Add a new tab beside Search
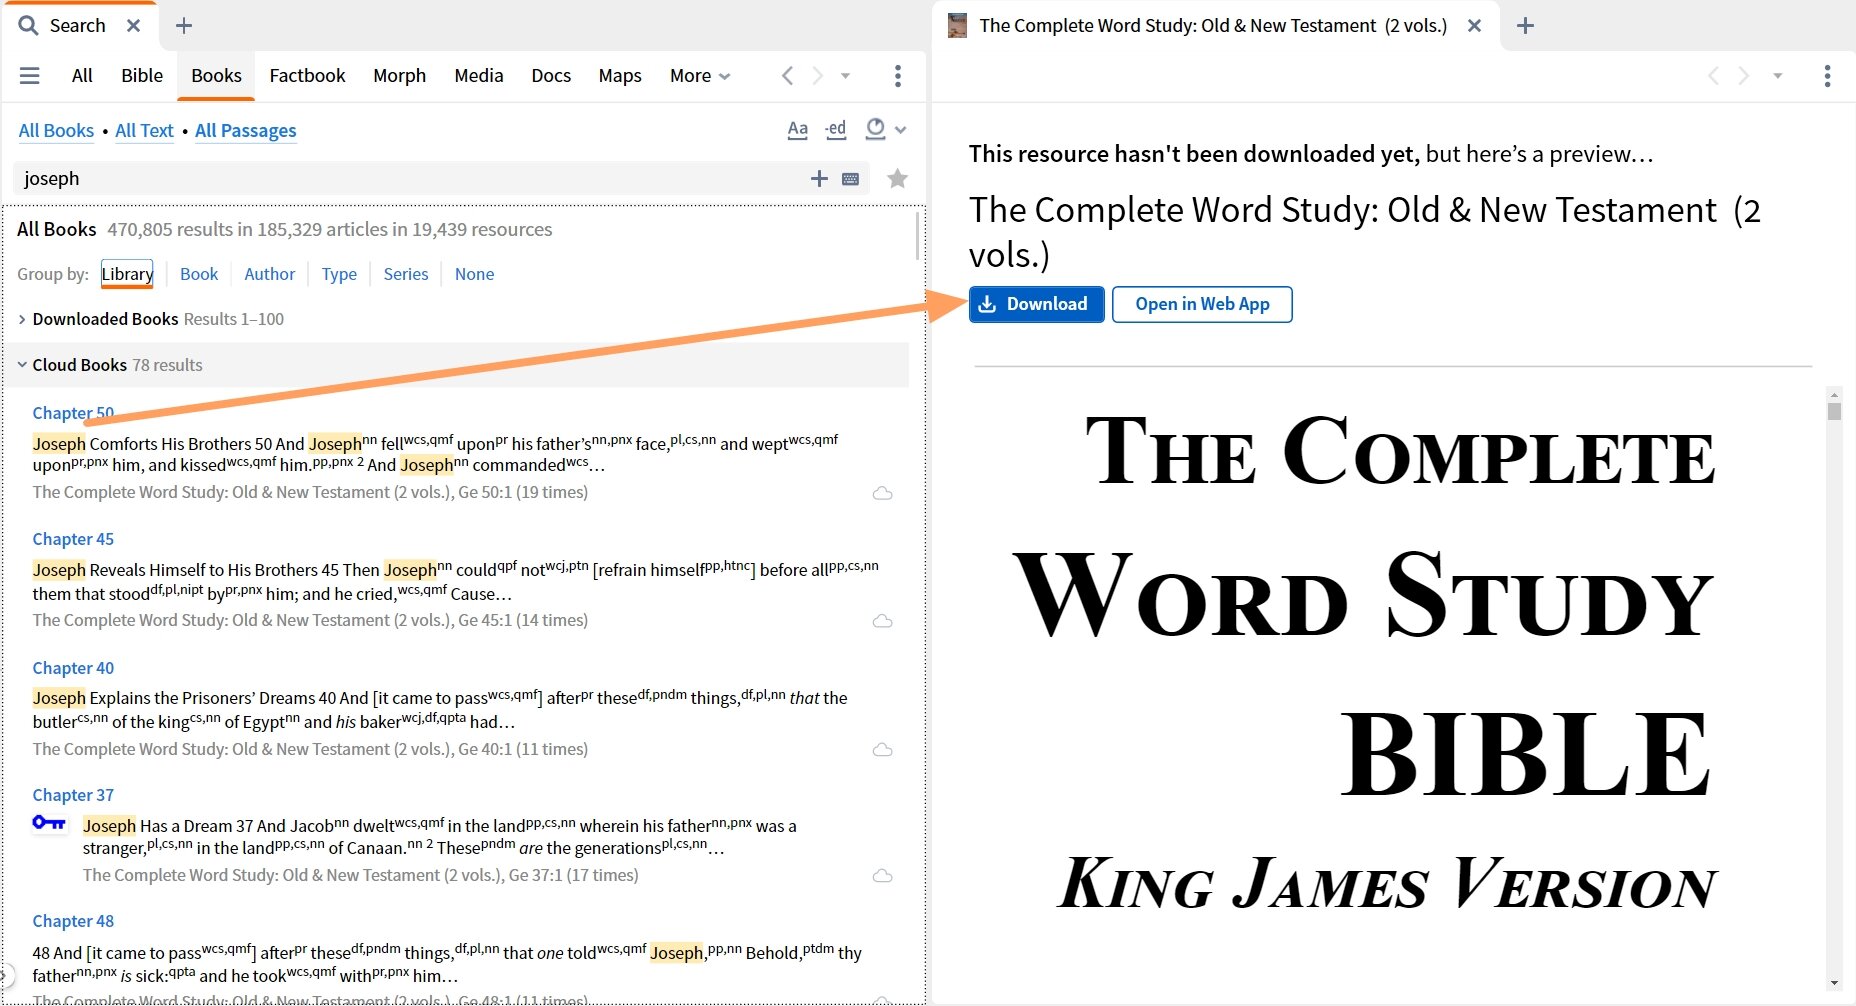Viewport: 1856px width, 1006px height. click(x=184, y=26)
